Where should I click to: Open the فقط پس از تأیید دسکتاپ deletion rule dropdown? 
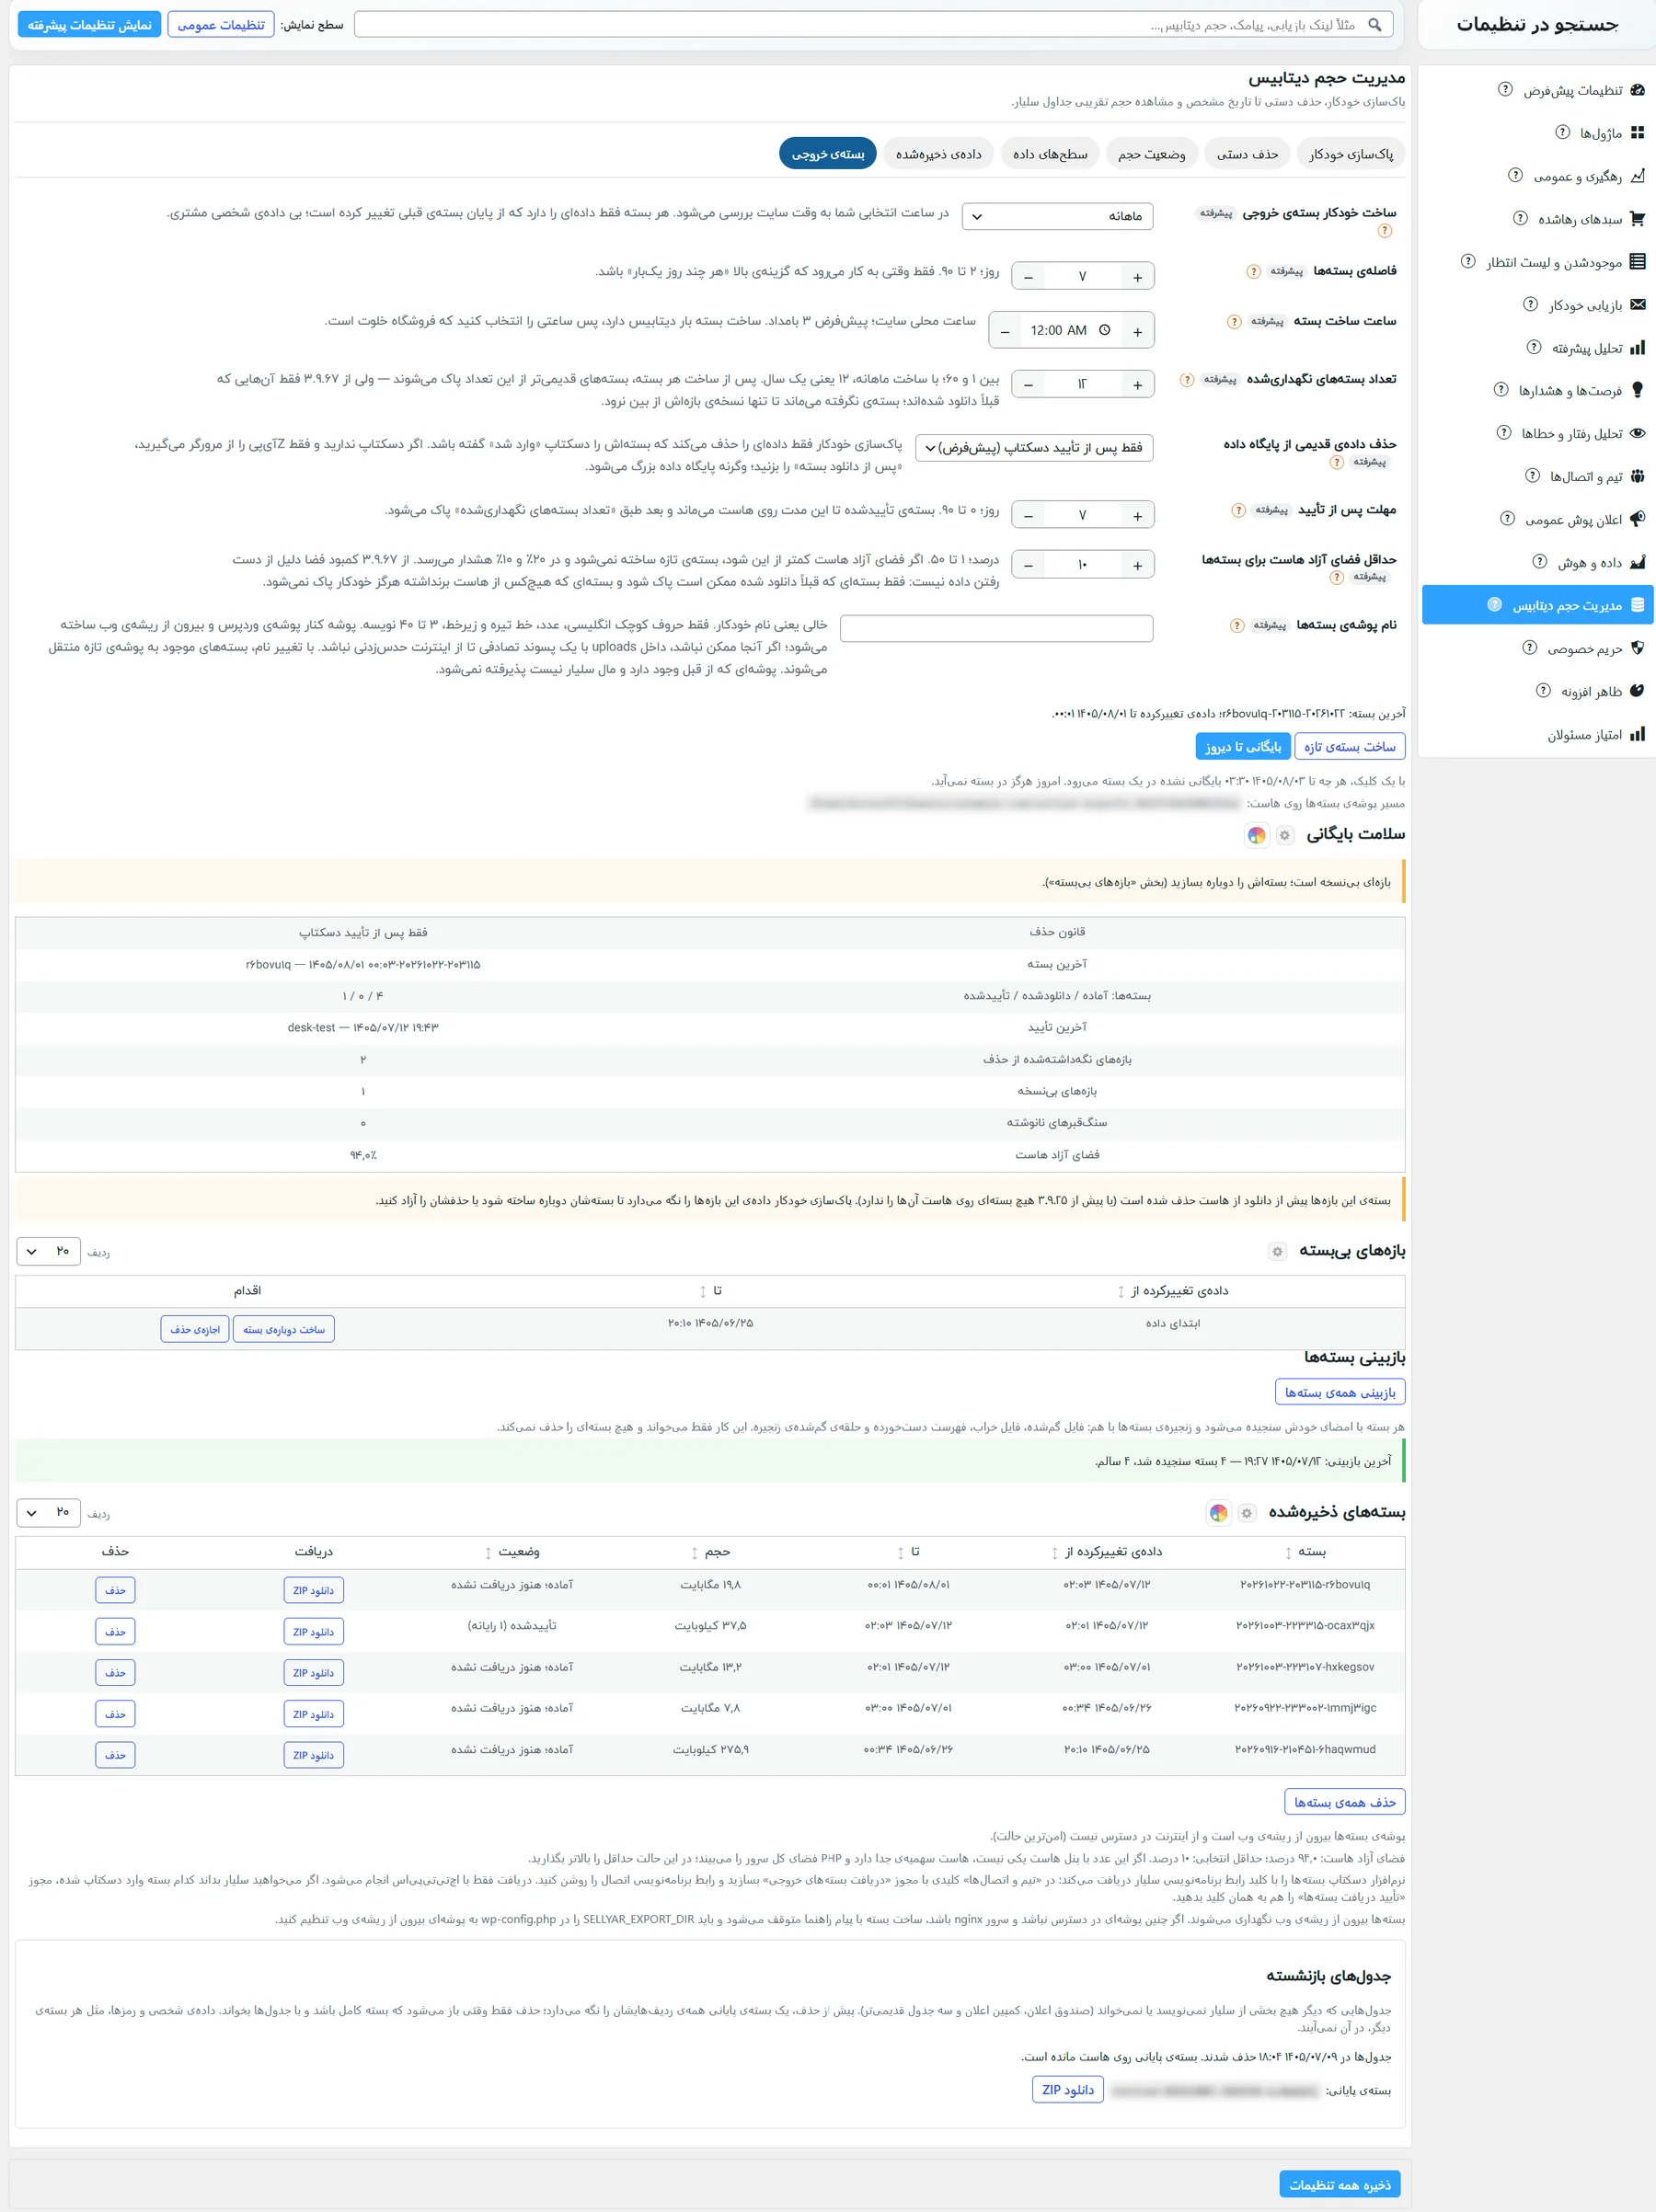[x=1035, y=448]
